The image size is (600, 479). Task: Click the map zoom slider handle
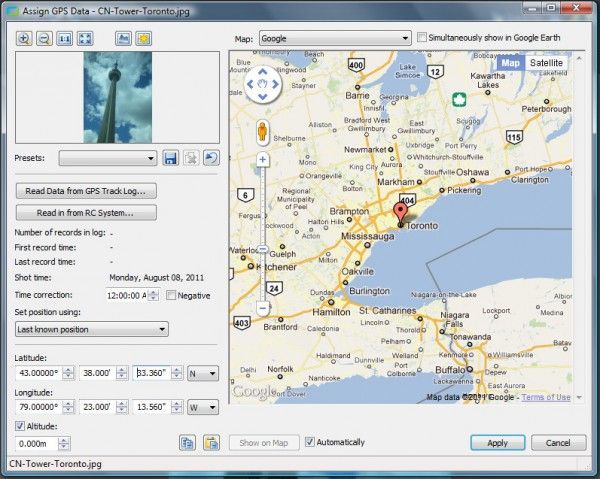pyautogui.click(x=262, y=249)
